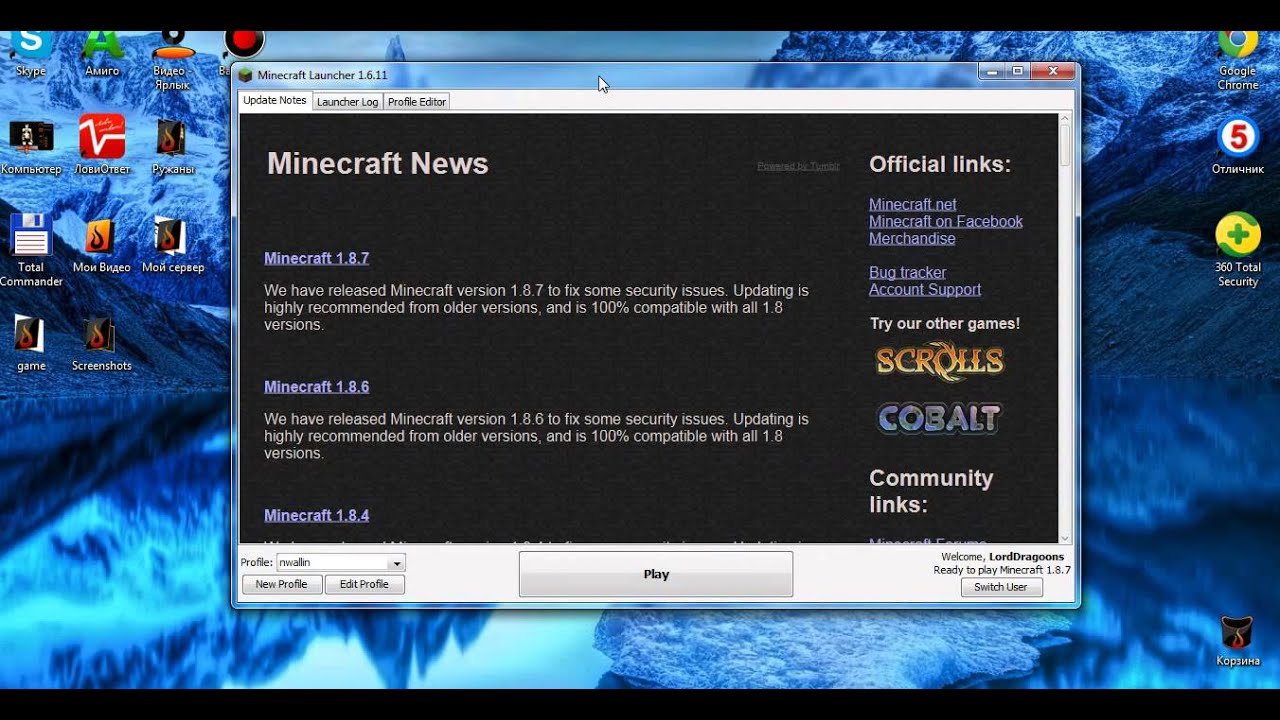Click the news scrollbar down arrow

(x=1065, y=538)
